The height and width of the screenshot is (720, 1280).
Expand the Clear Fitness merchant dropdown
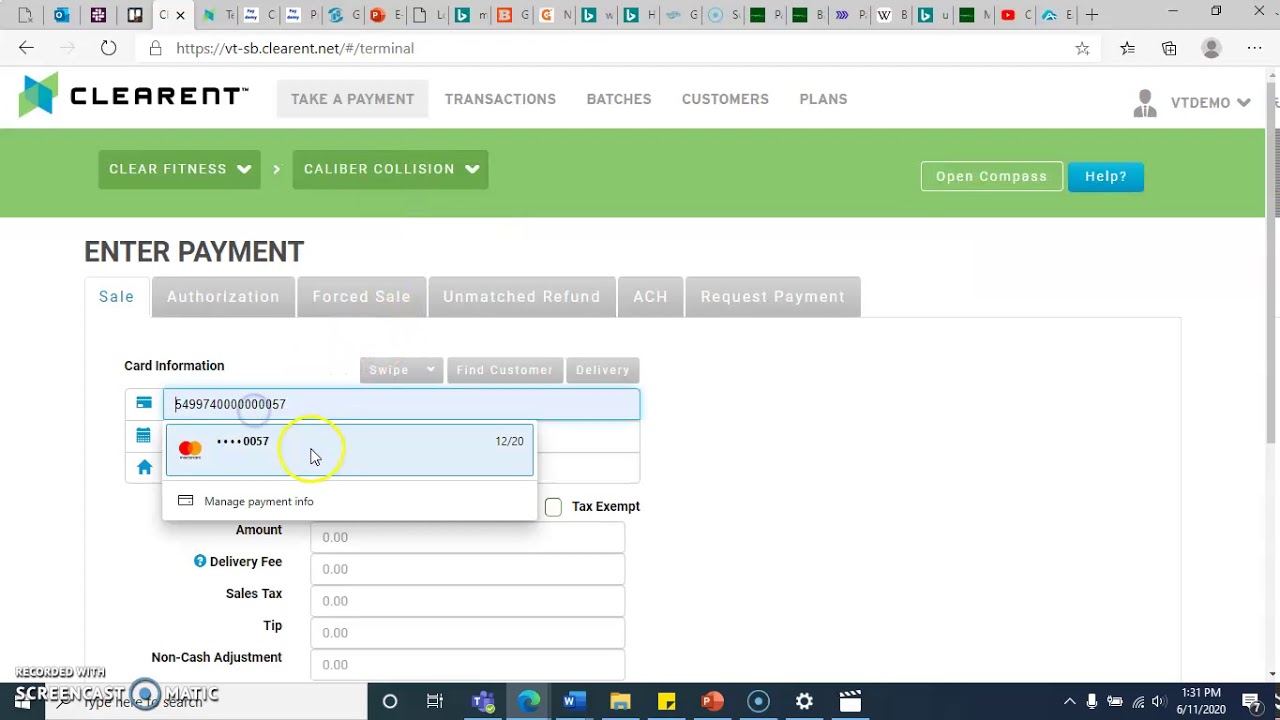point(179,169)
